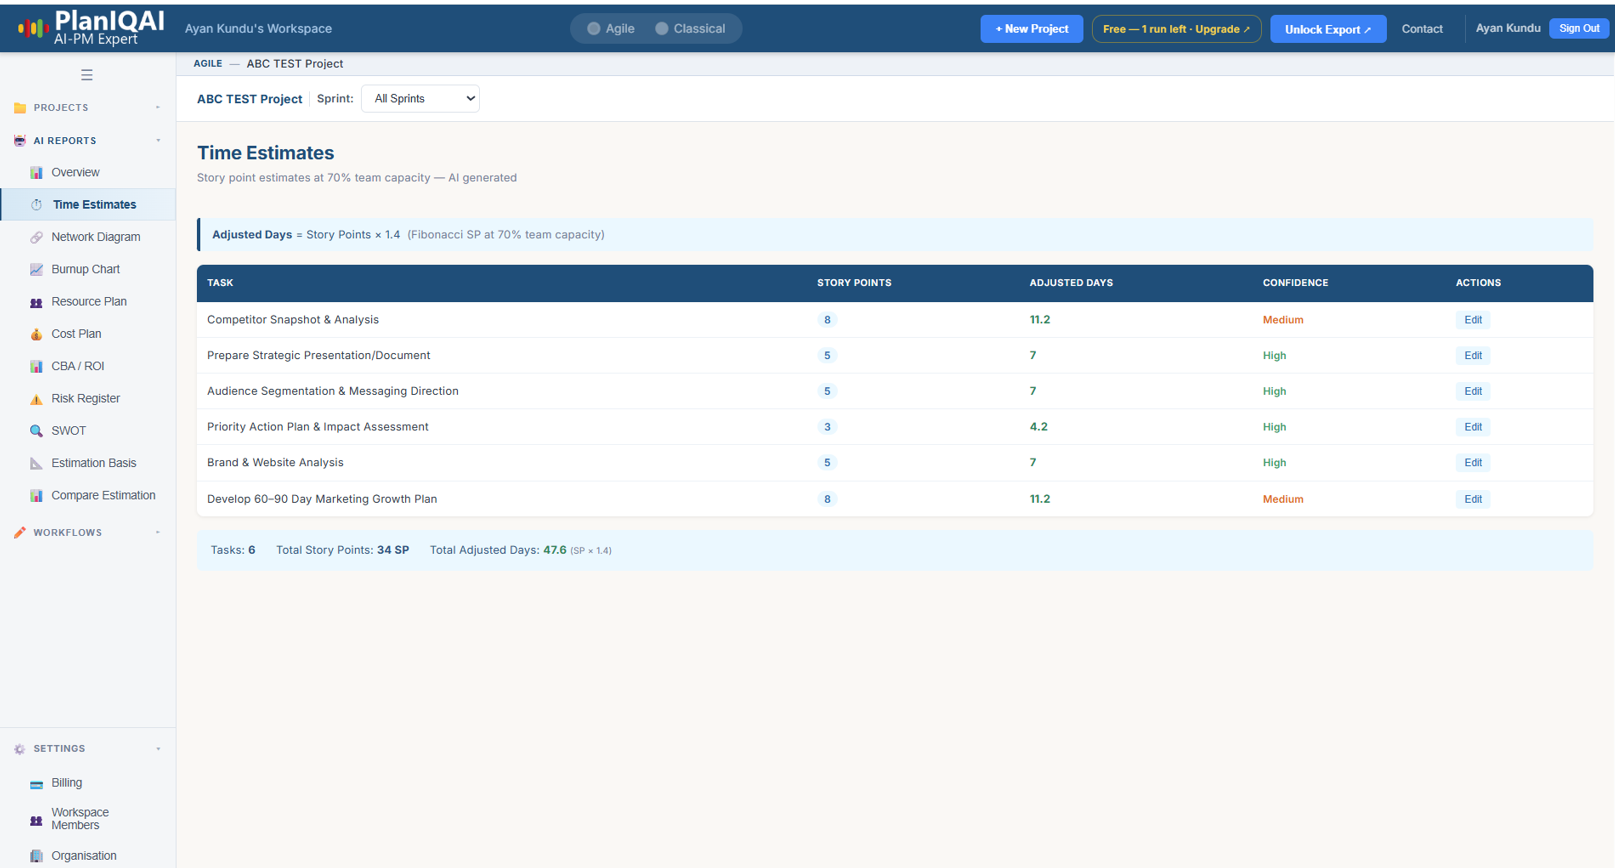This screenshot has width=1615, height=868.
Task: Click the Priority Action Plan story points badge 3
Action: [827, 427]
